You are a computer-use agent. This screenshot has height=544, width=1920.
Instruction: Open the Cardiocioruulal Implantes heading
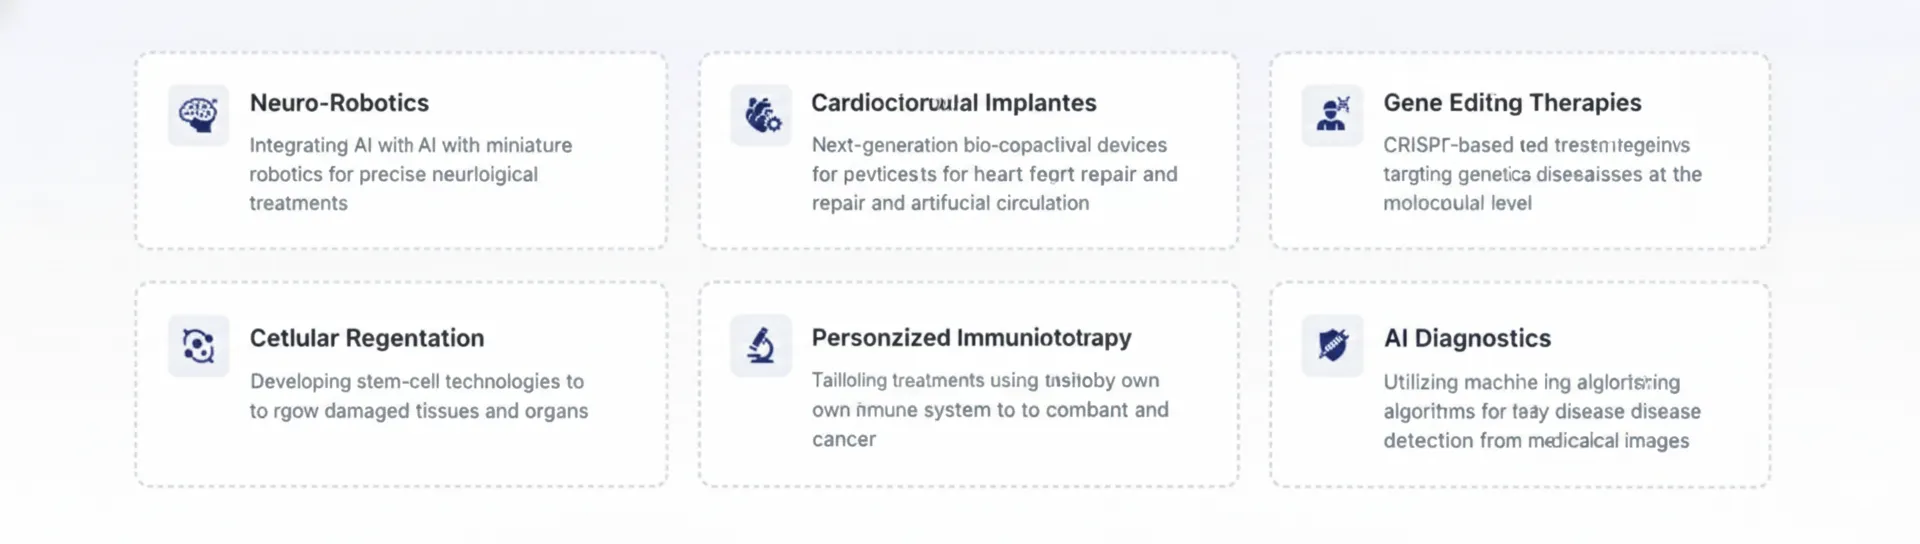[953, 103]
